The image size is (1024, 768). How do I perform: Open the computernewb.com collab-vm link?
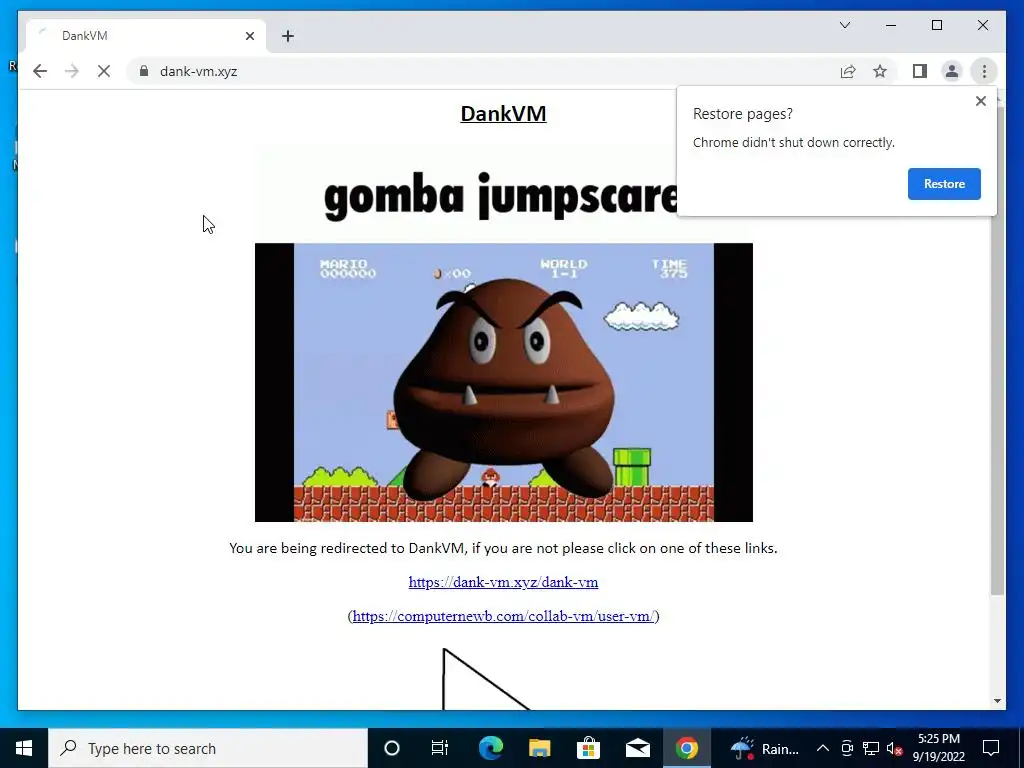(504, 616)
